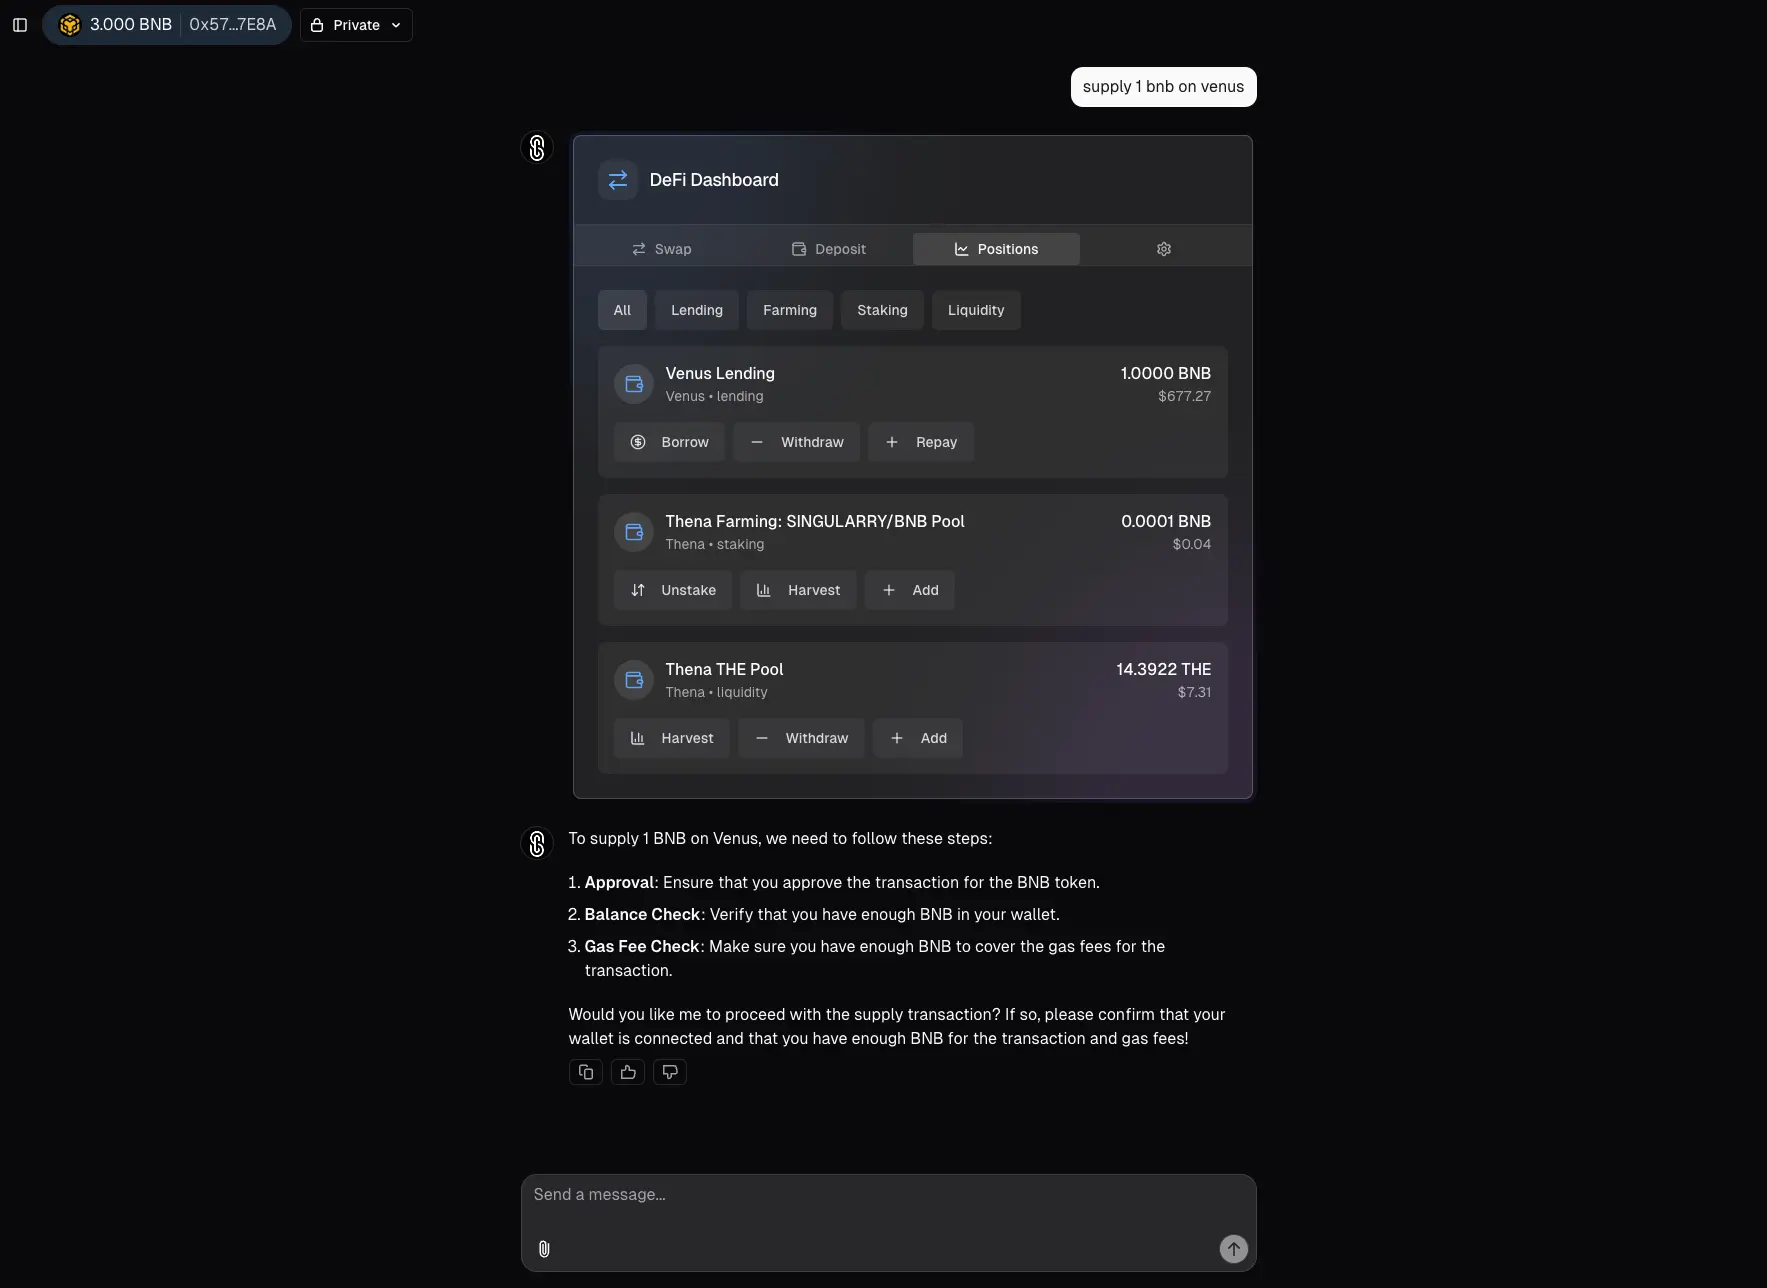The height and width of the screenshot is (1288, 1767).
Task: Attach a file with the paperclip icon
Action: tap(544, 1249)
